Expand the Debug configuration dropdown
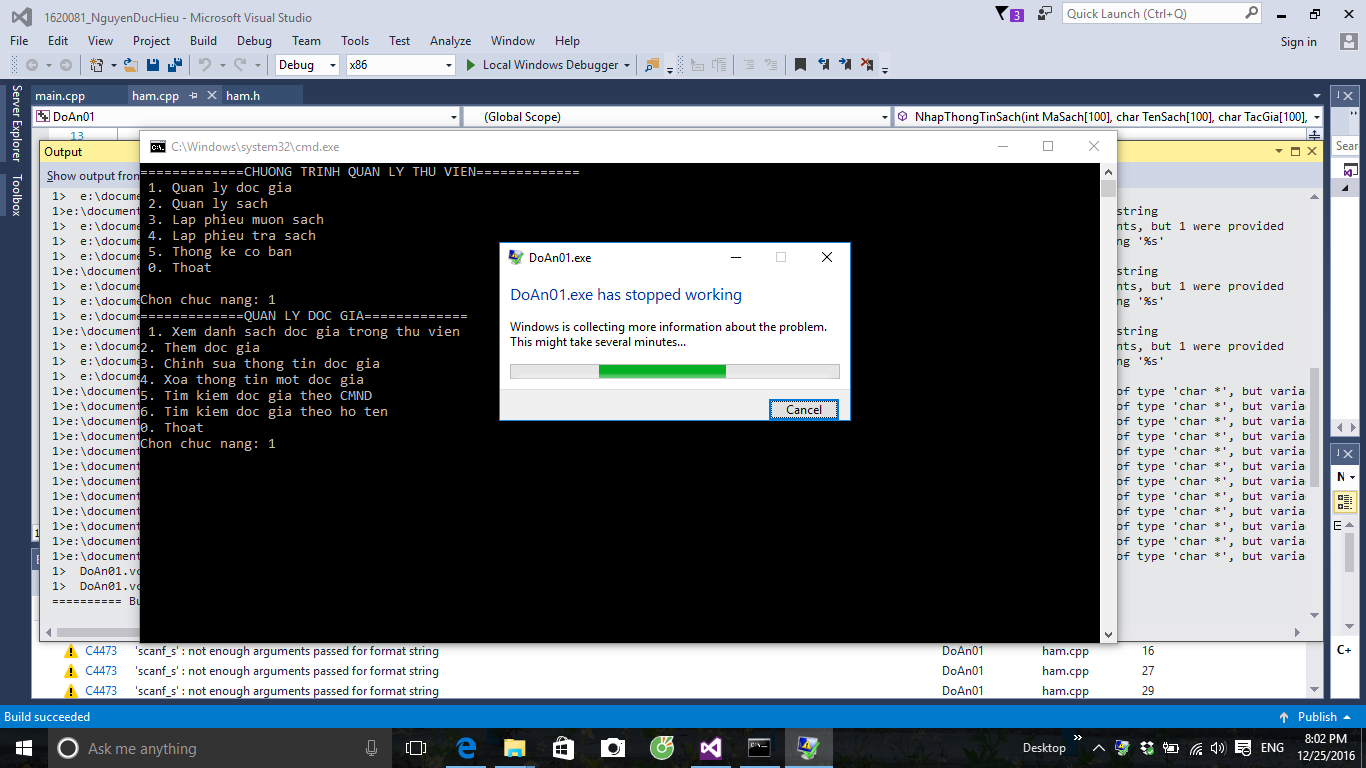 [x=308, y=65]
